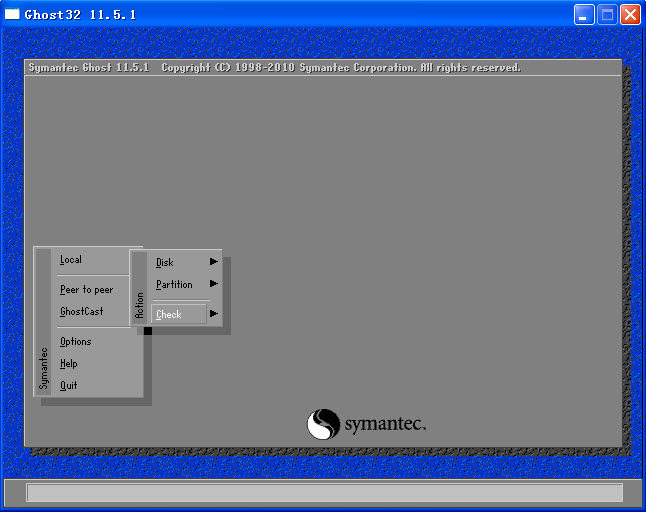Image resolution: width=646 pixels, height=512 pixels.
Task: Click the Ghost32 title bar app icon
Action: coord(12,14)
